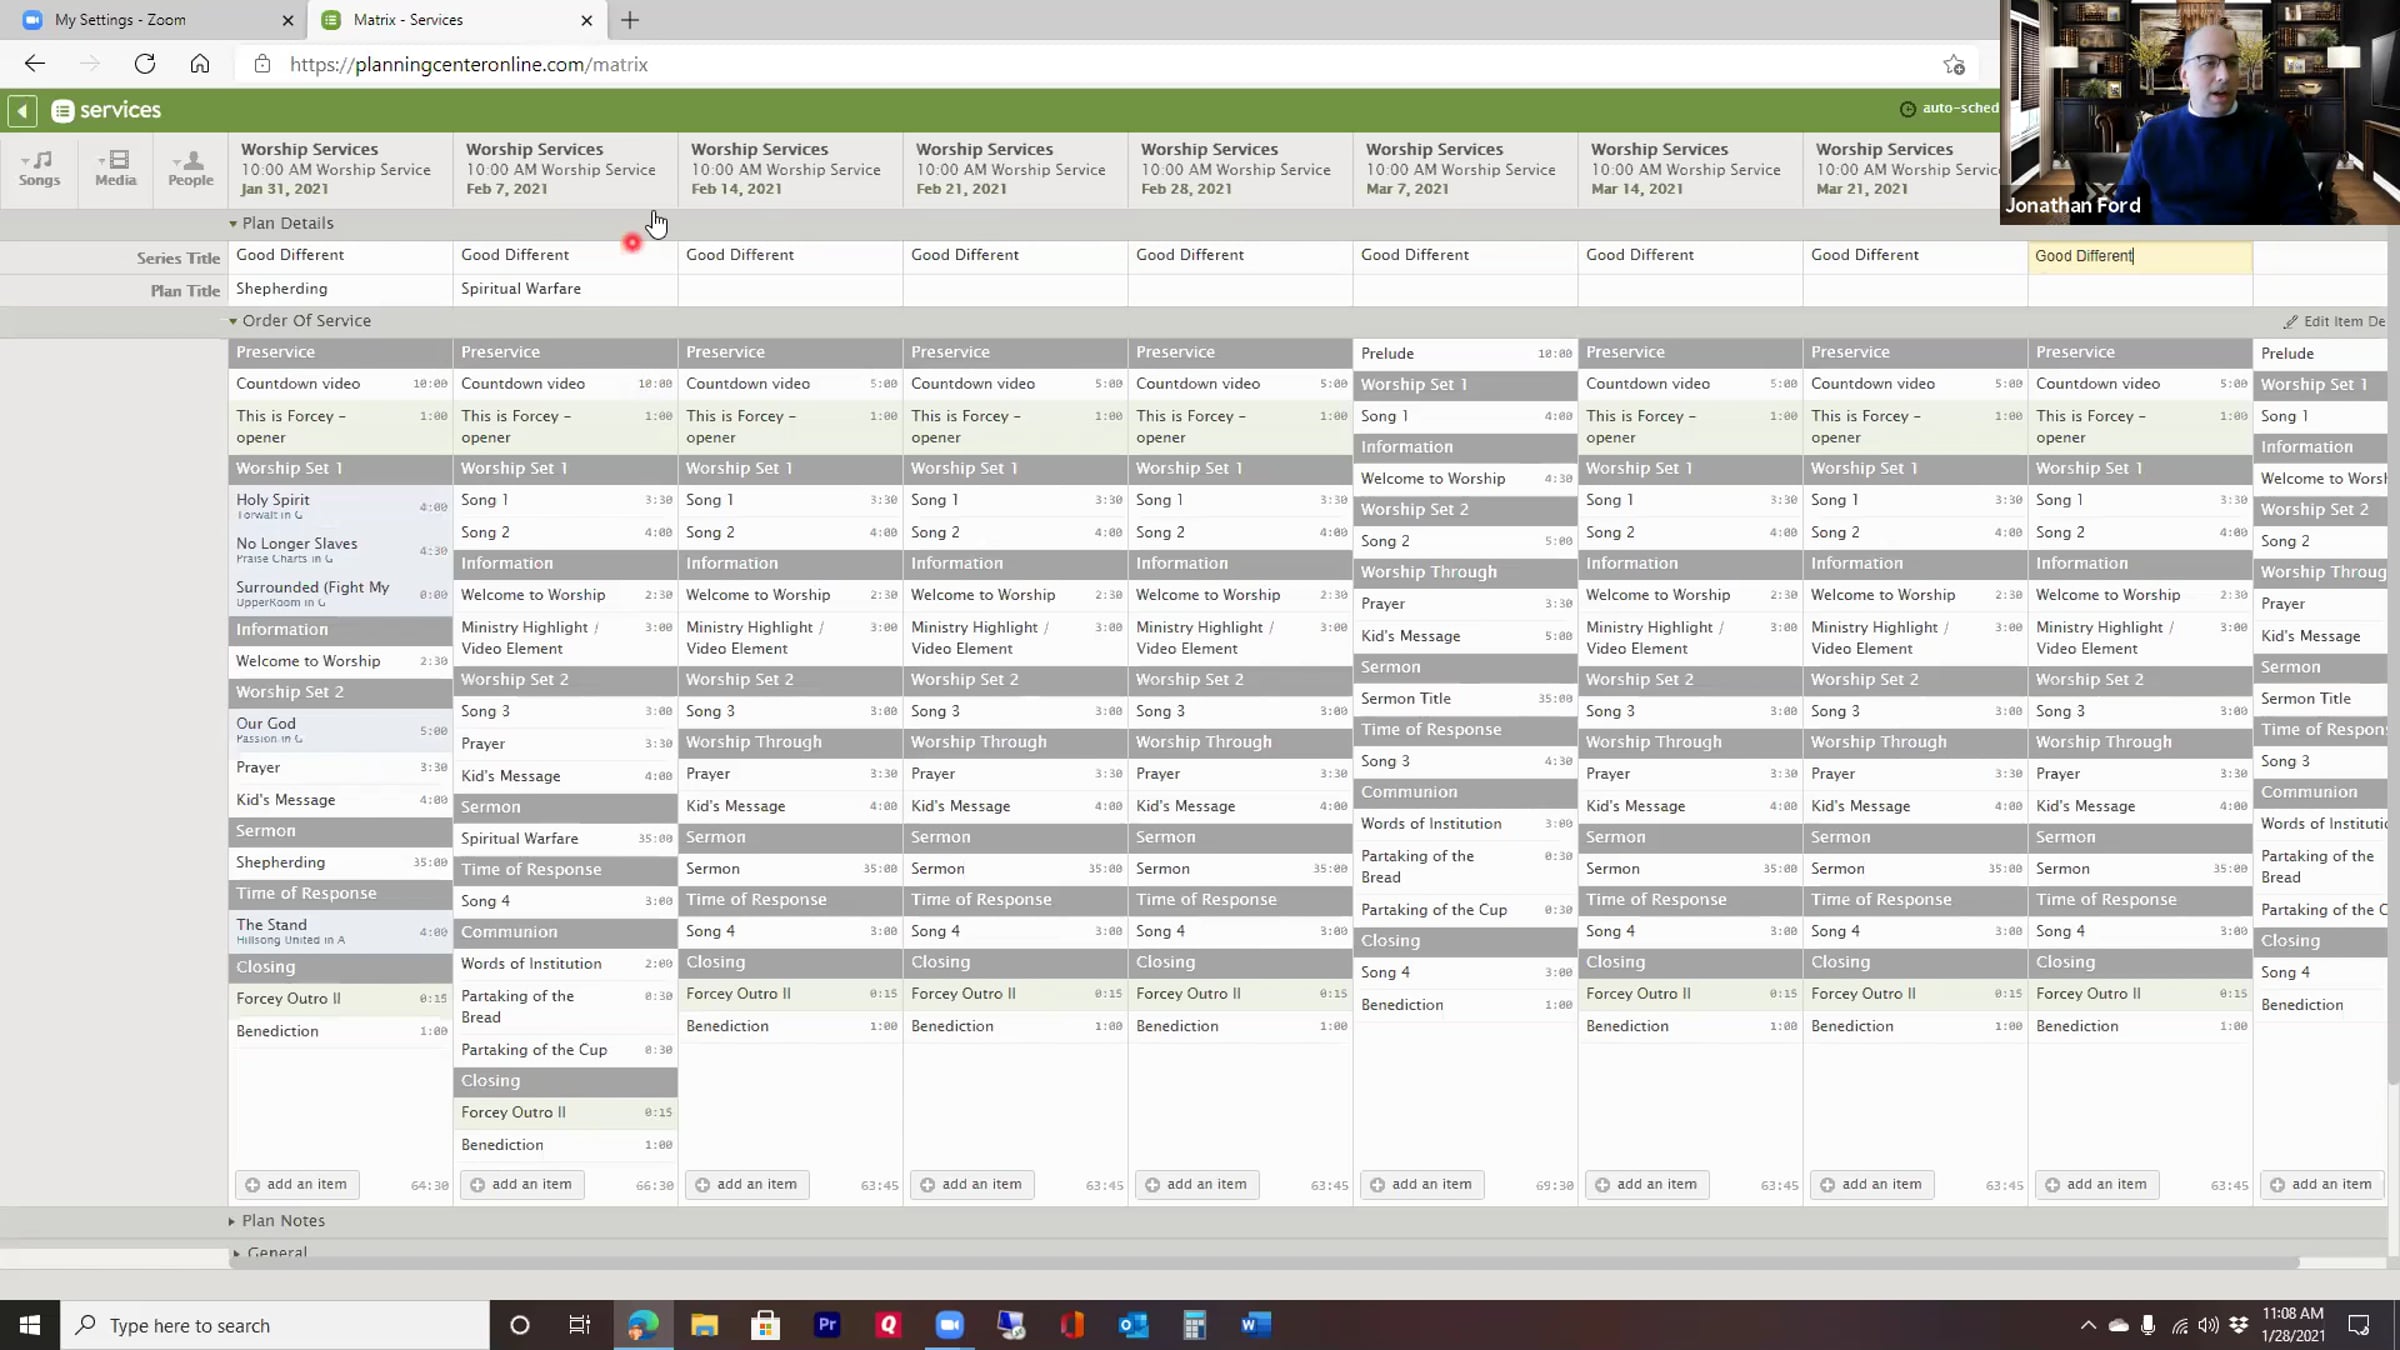Click the Edit Item Details pencil icon
This screenshot has width=2400, height=1350.
click(2290, 322)
